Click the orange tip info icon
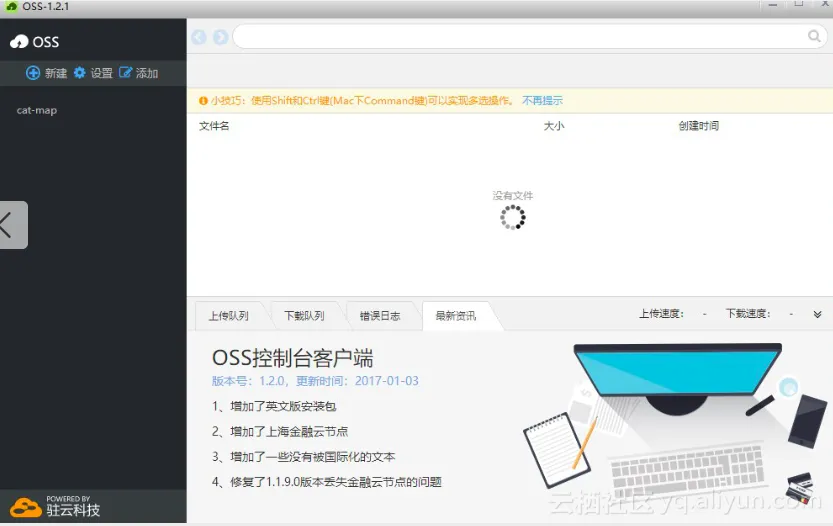This screenshot has width=833, height=526. [x=203, y=100]
